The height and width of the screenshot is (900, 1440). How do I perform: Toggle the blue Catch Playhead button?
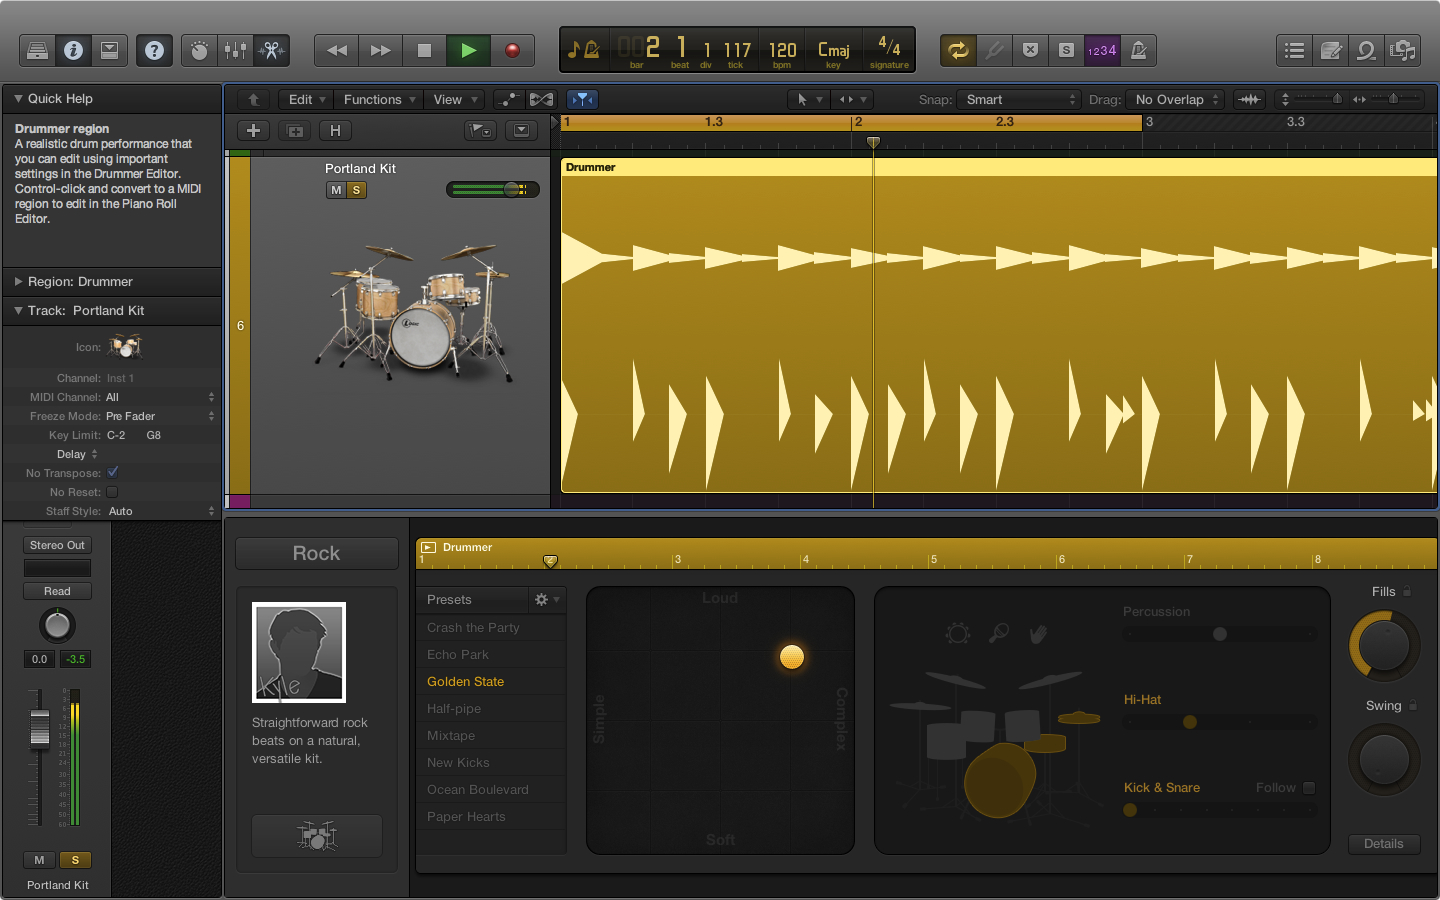(x=582, y=99)
